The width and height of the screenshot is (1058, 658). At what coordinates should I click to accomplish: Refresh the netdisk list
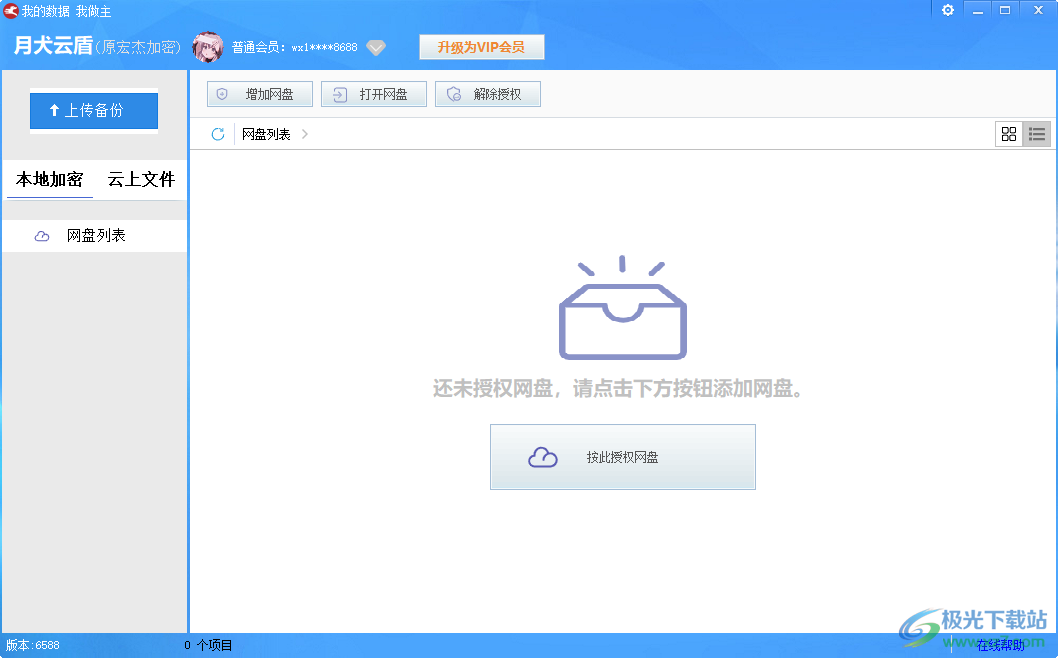(x=217, y=134)
